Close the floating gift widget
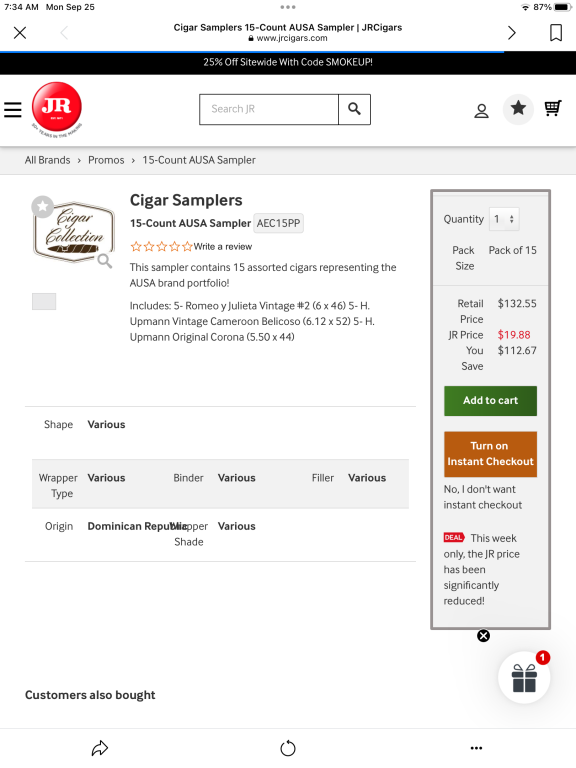 [x=483, y=635]
